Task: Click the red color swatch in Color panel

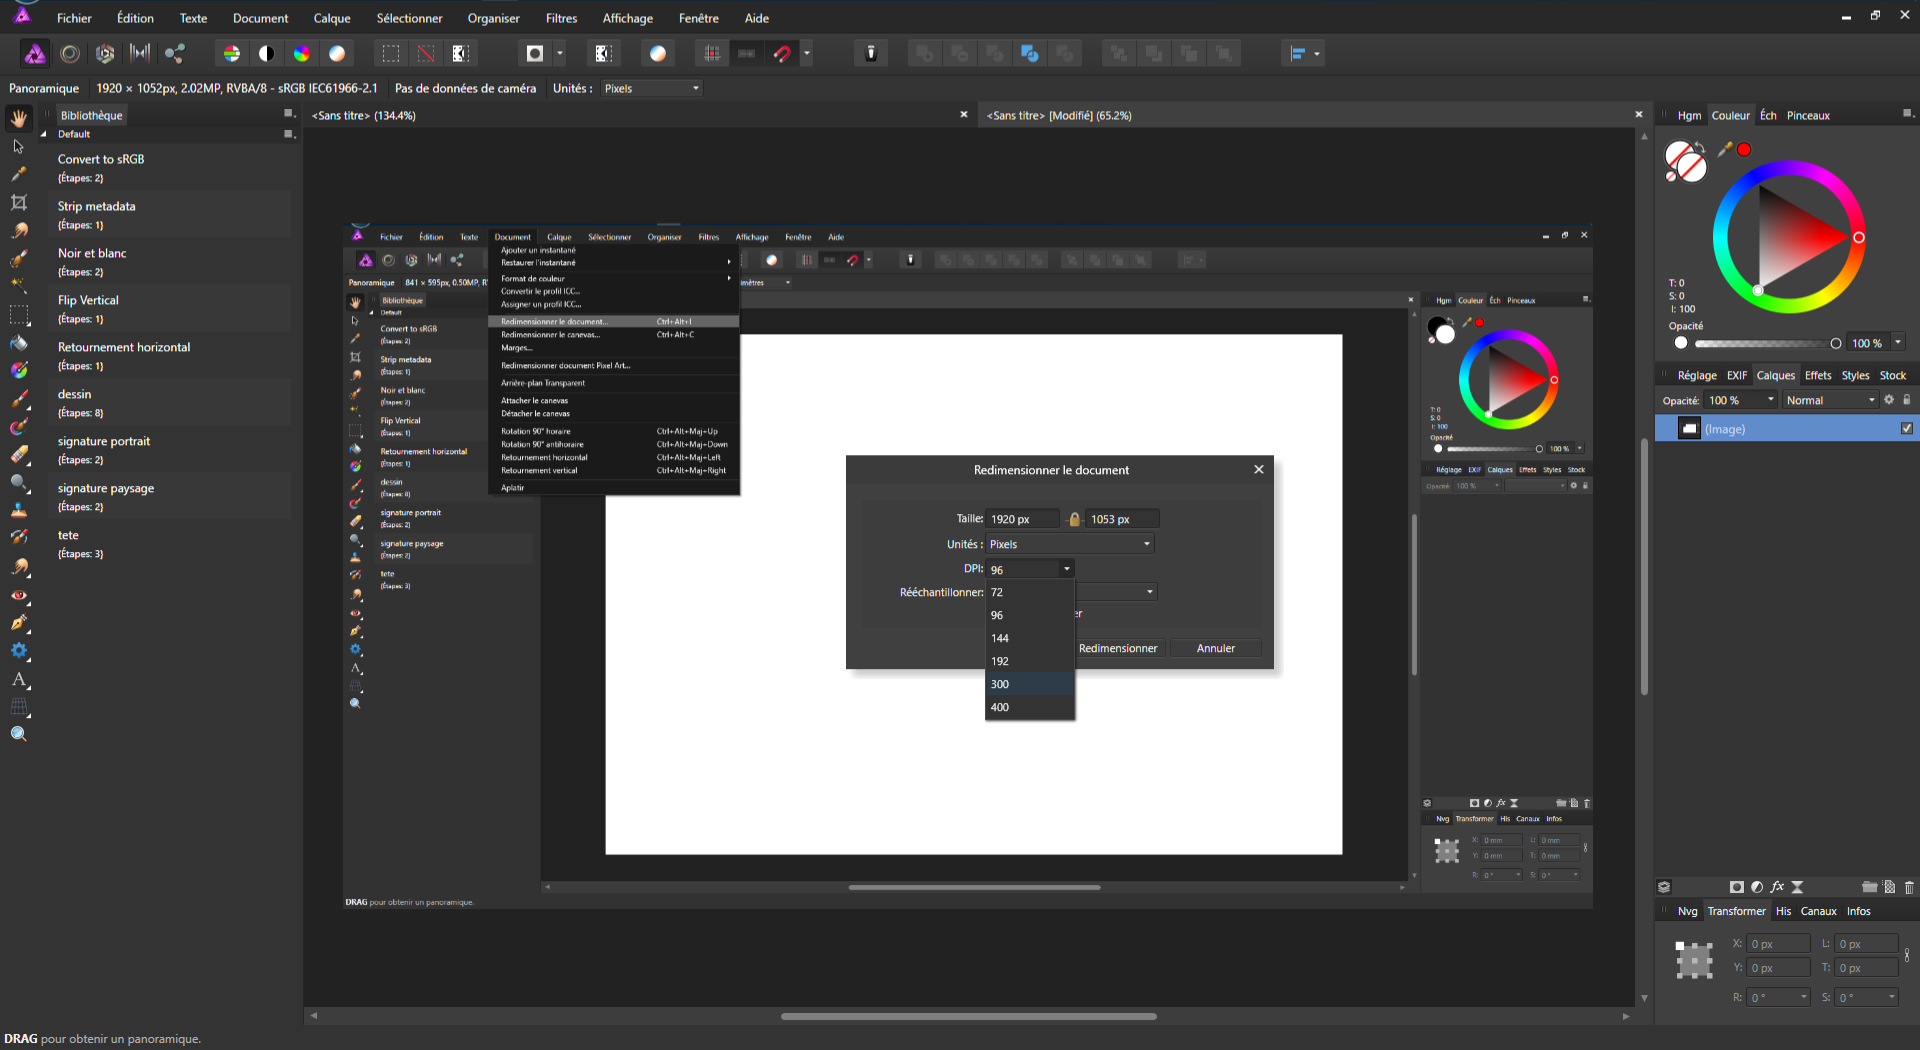Action: 1744,149
